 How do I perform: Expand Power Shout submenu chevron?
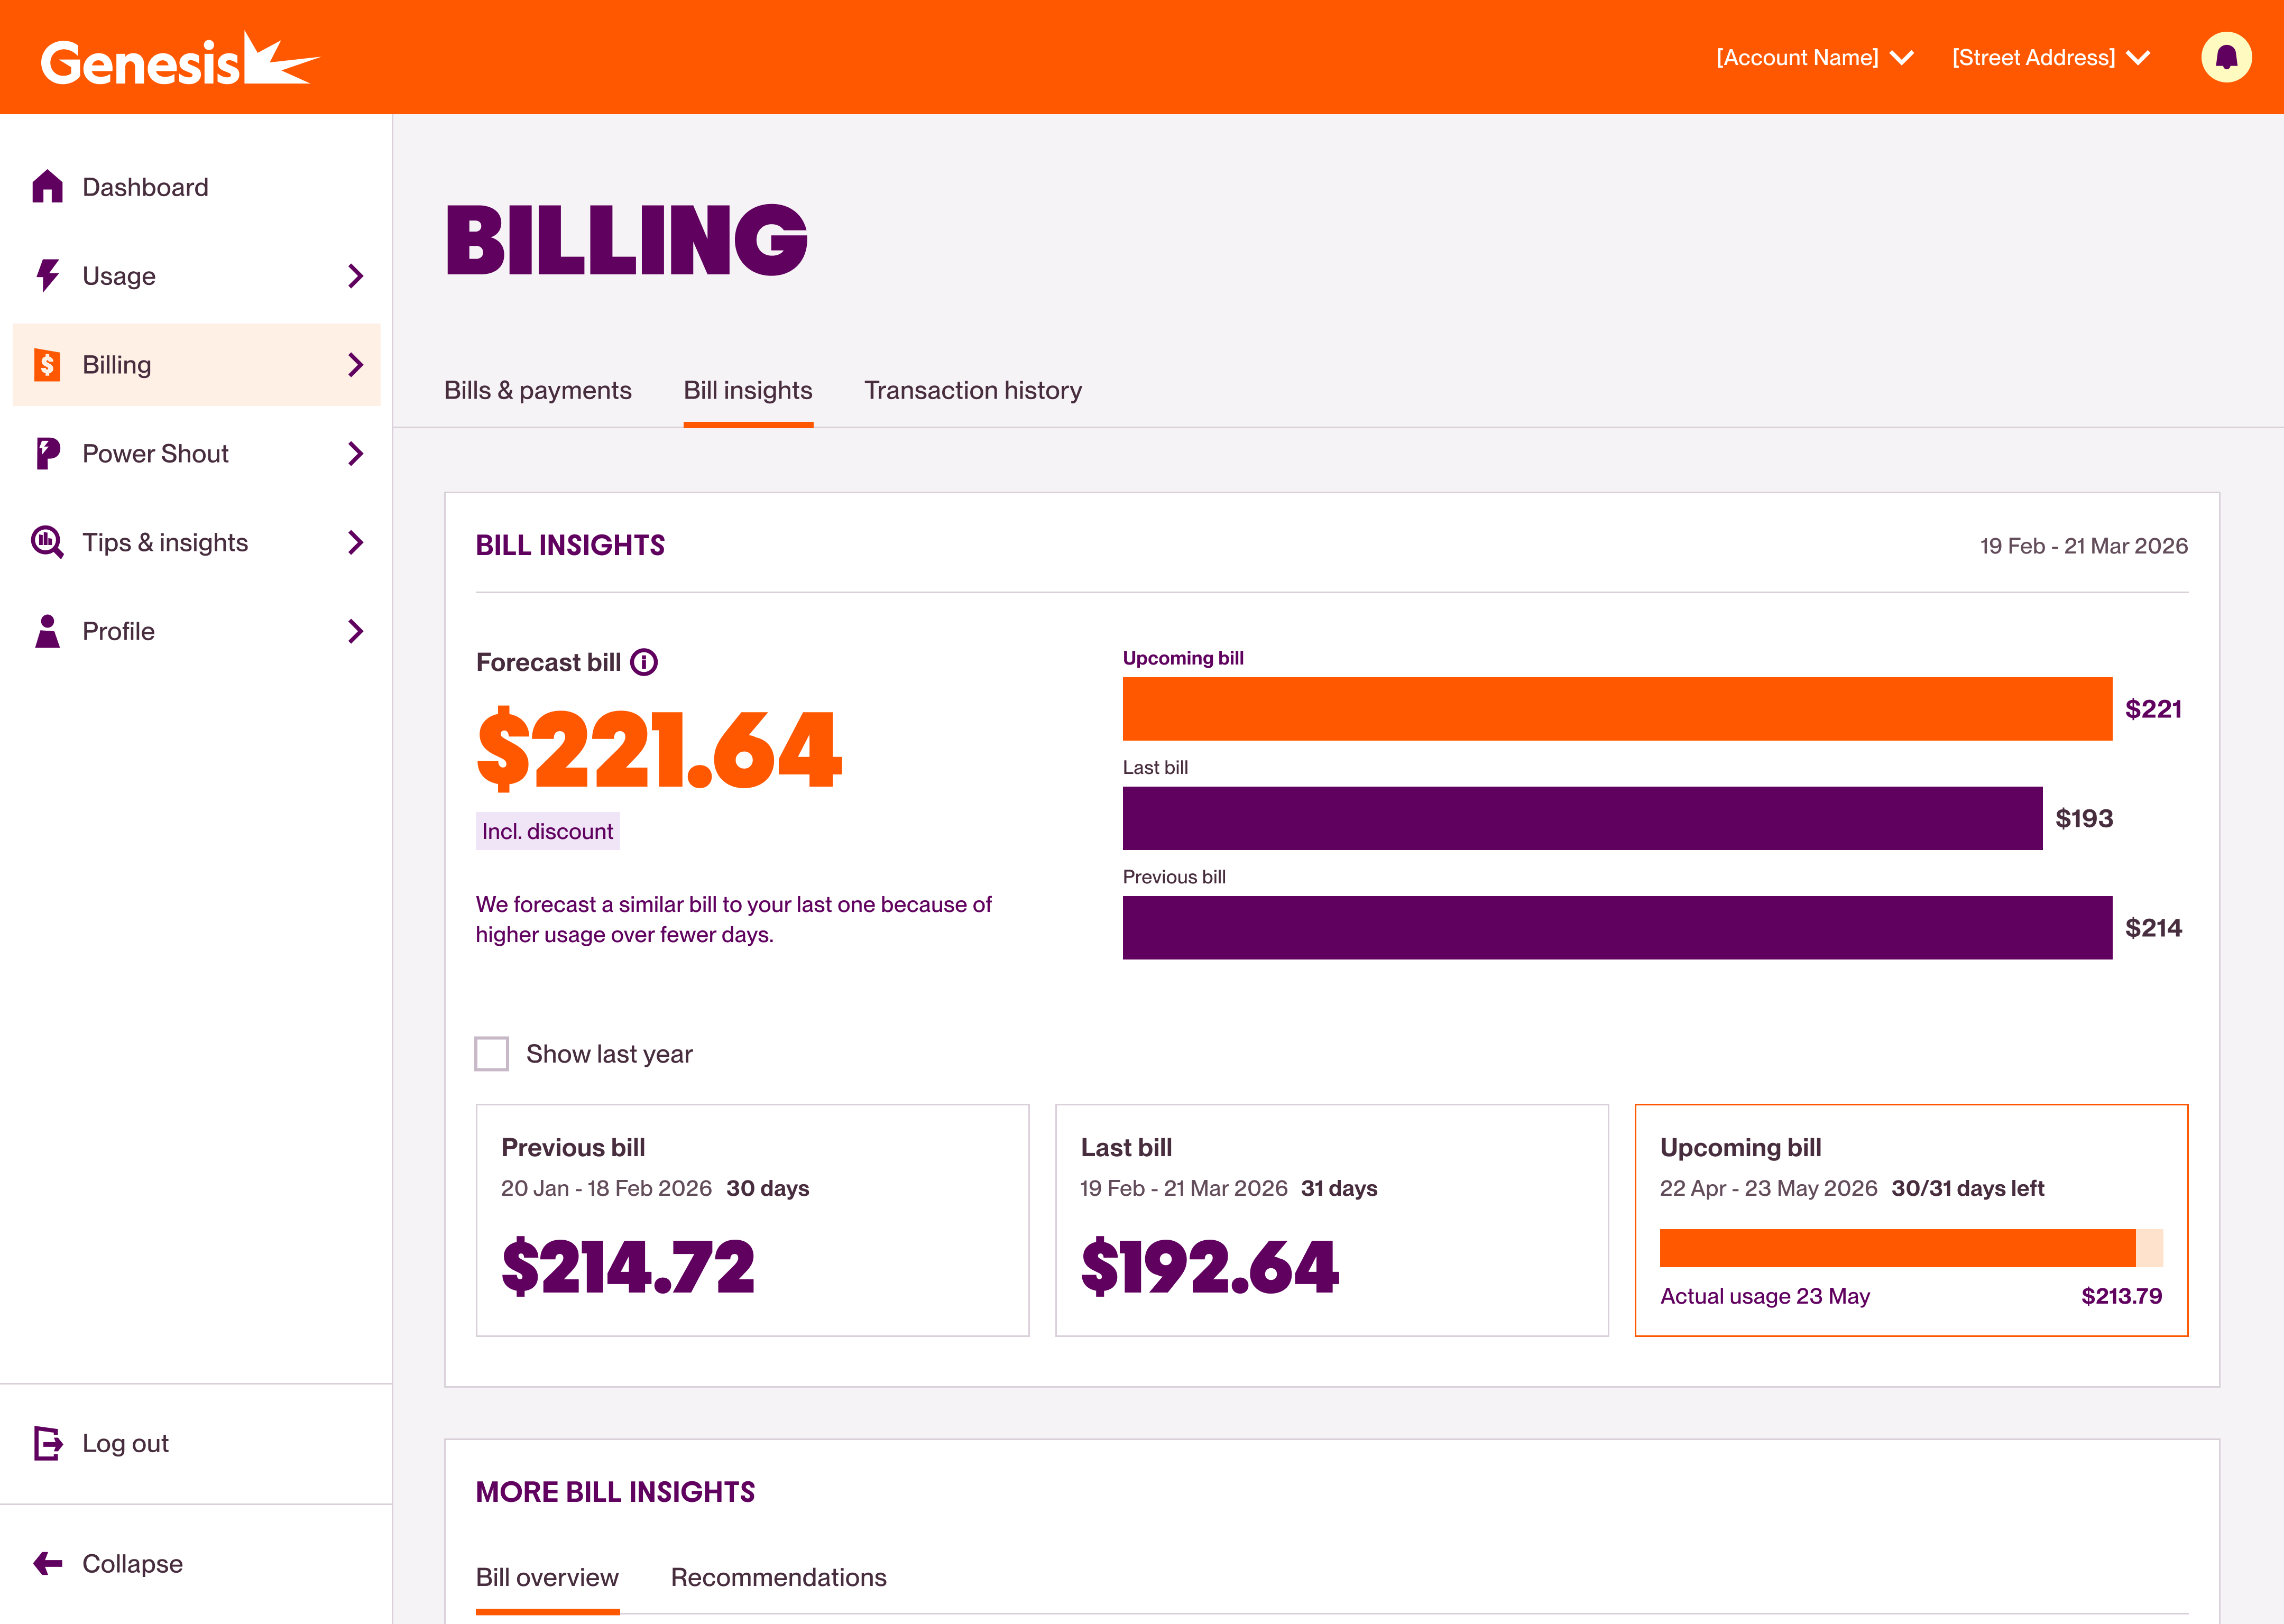point(355,454)
